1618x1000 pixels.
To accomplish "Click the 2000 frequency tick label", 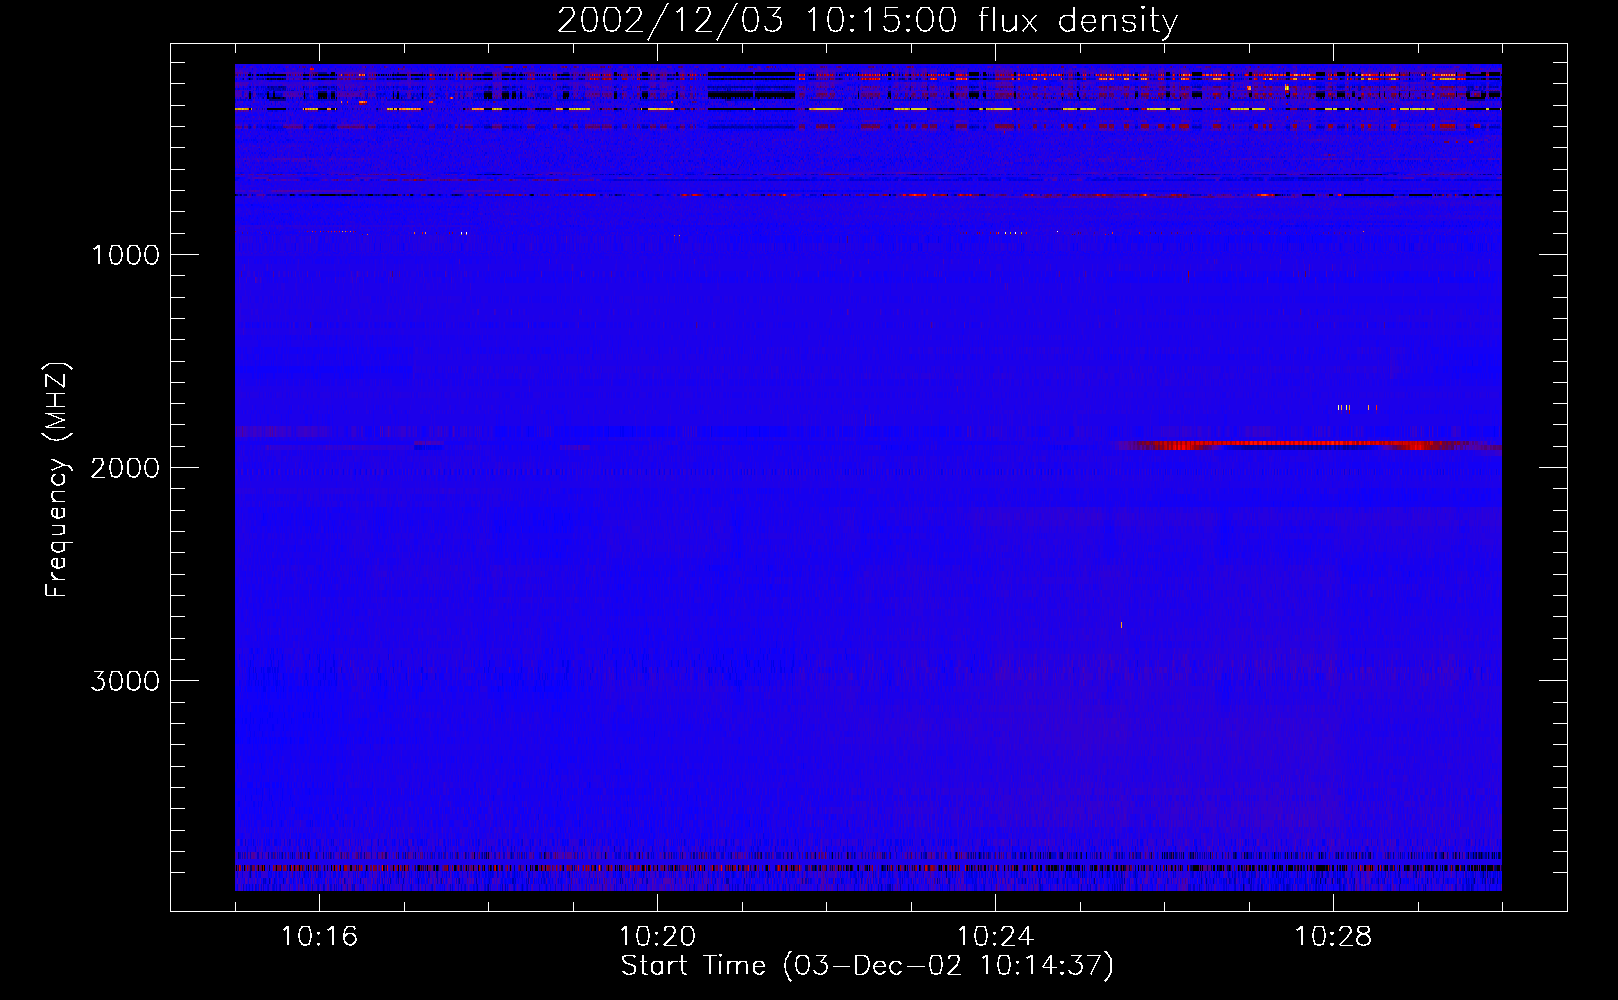I will (125, 468).
